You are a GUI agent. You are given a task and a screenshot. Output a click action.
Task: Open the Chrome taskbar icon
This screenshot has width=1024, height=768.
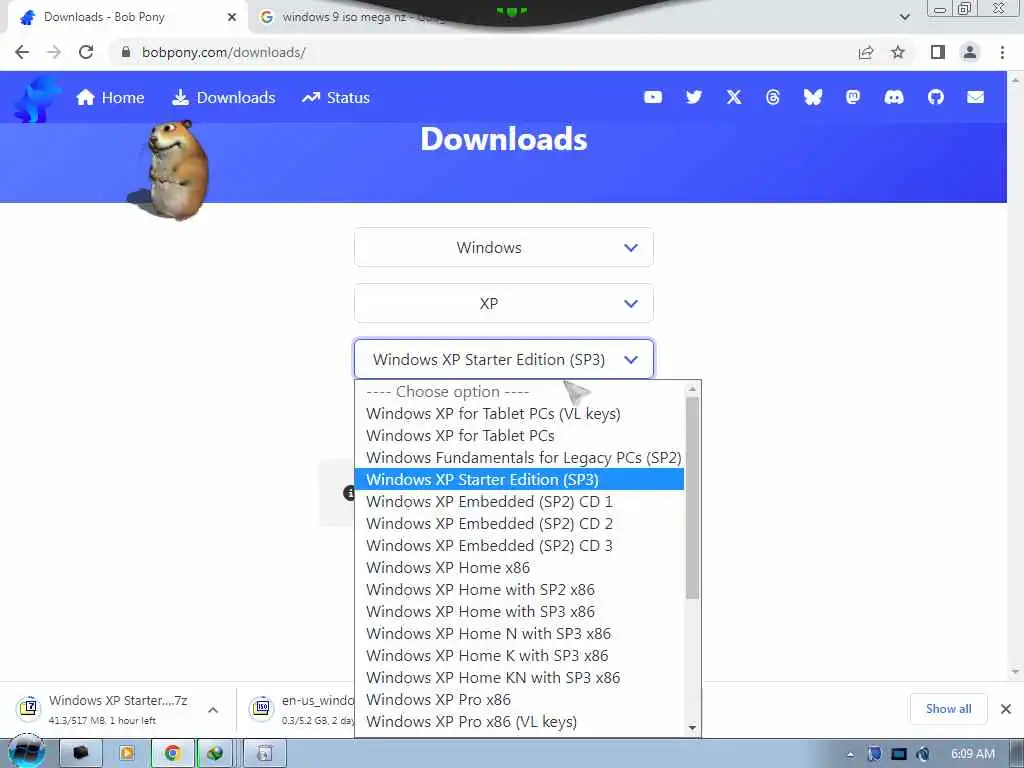coord(172,754)
